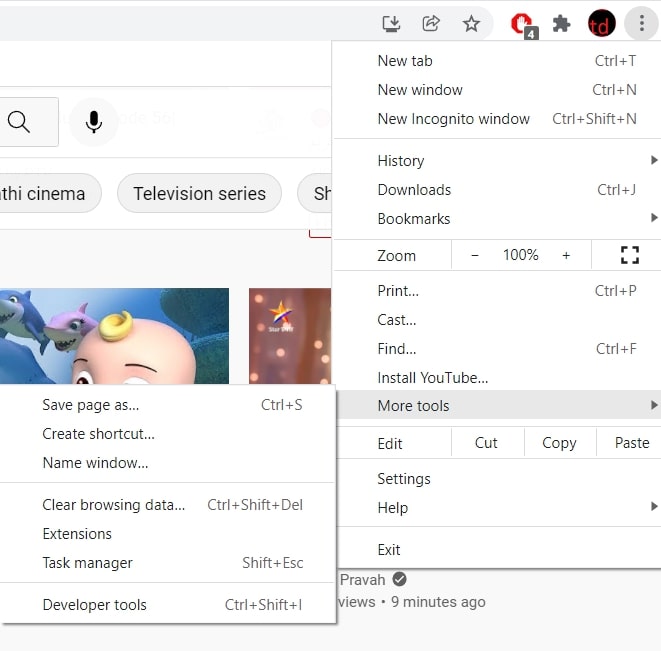Choose Find... from the menu

[x=497, y=349]
